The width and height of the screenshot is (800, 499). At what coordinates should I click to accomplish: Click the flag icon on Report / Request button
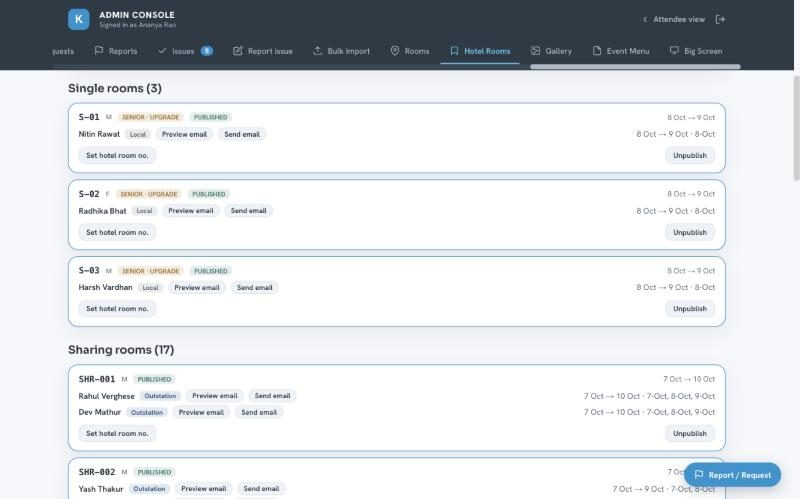click(x=699, y=475)
